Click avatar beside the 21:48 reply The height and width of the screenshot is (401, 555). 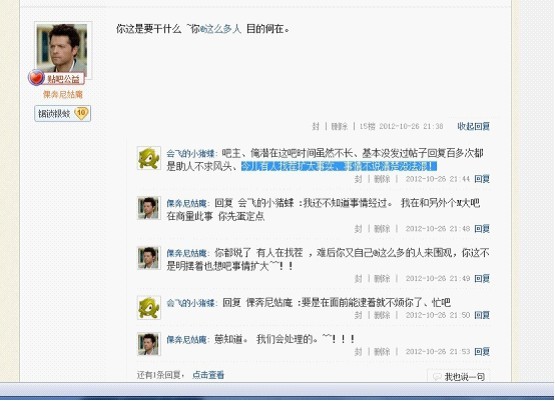tap(149, 208)
